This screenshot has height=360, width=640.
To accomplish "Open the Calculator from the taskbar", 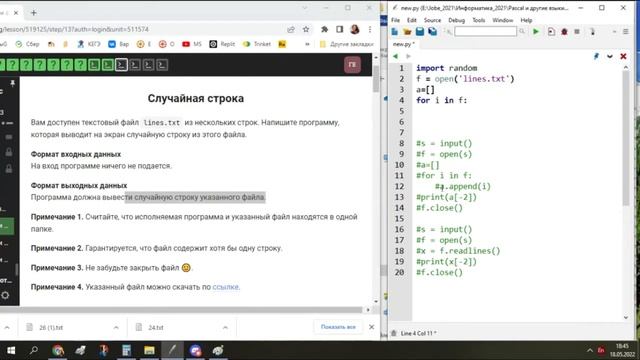I will [x=127, y=350].
